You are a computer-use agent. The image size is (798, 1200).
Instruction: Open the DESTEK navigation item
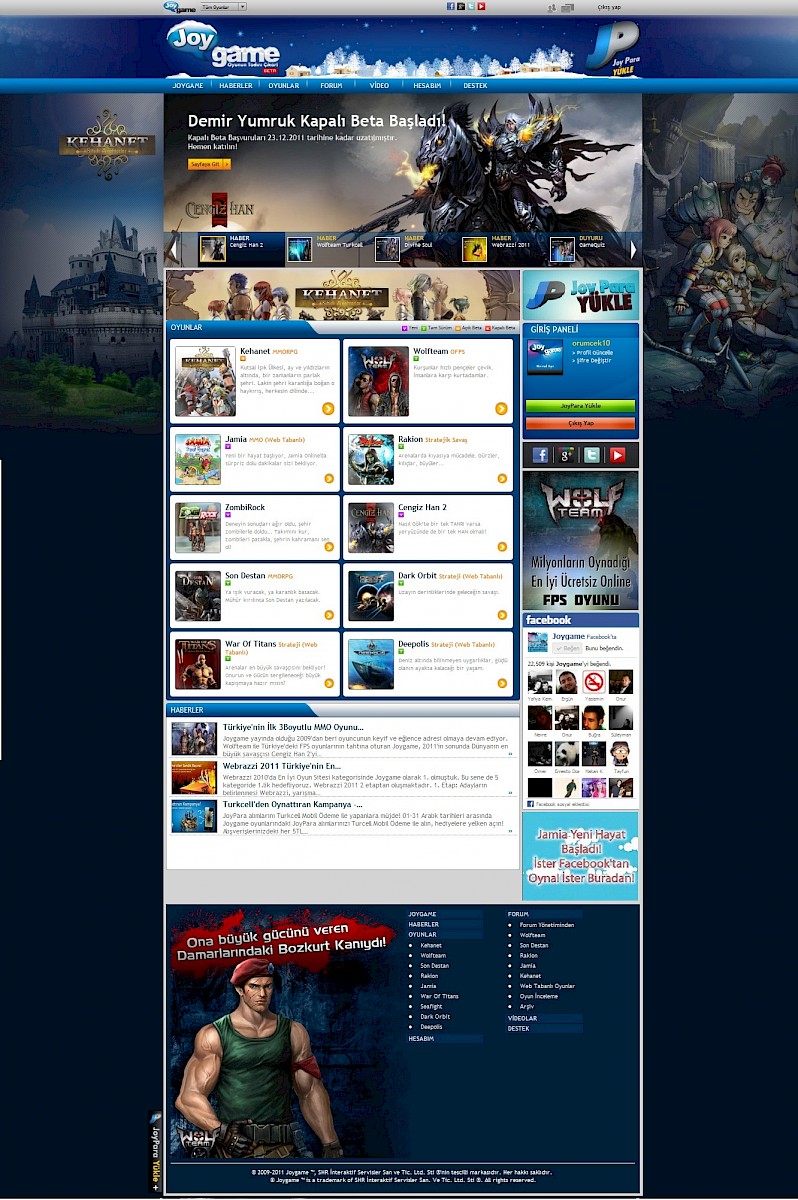[475, 86]
